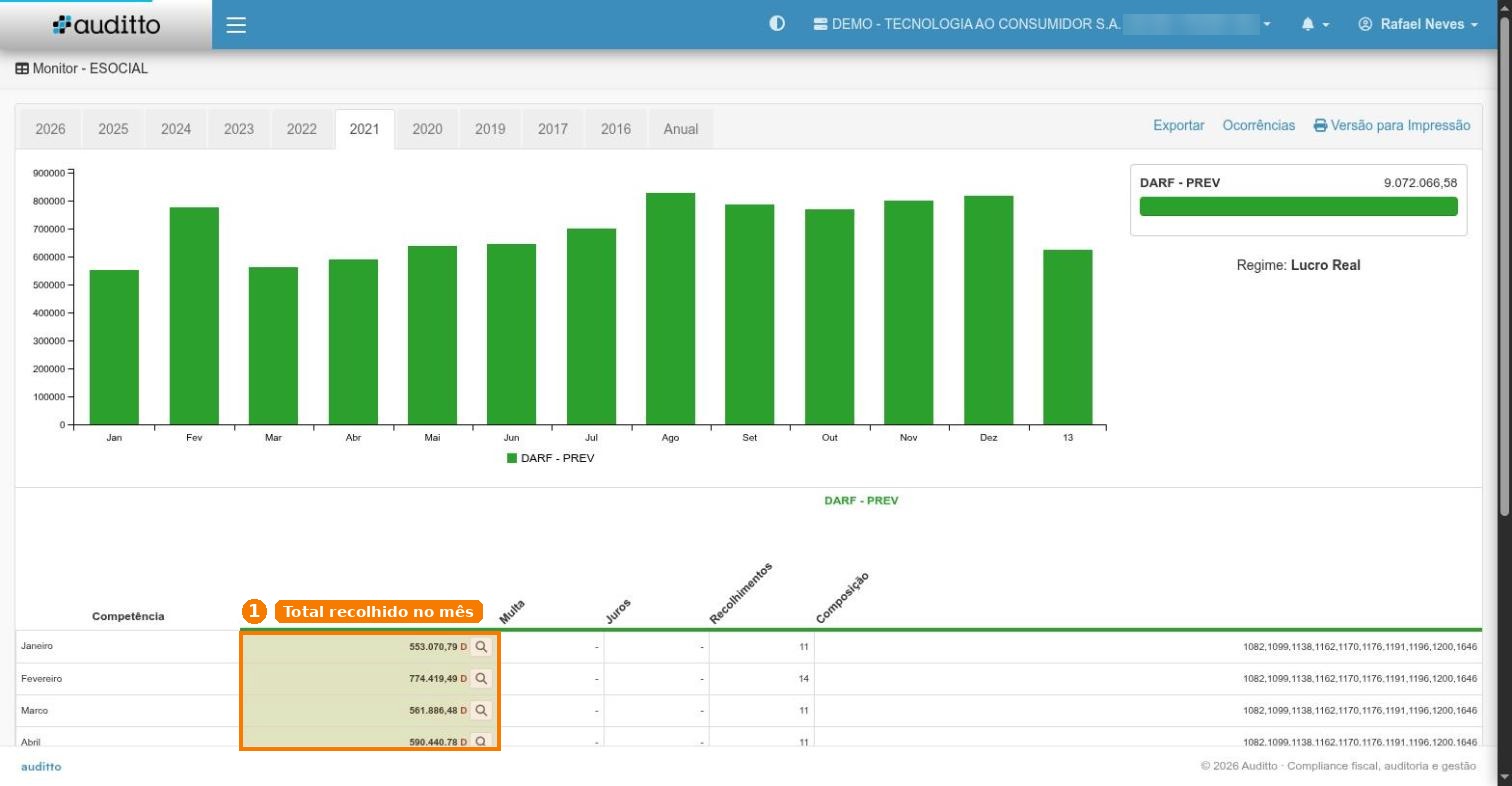Switch to the 2019 tab
This screenshot has height=786, width=1512.
coord(490,129)
